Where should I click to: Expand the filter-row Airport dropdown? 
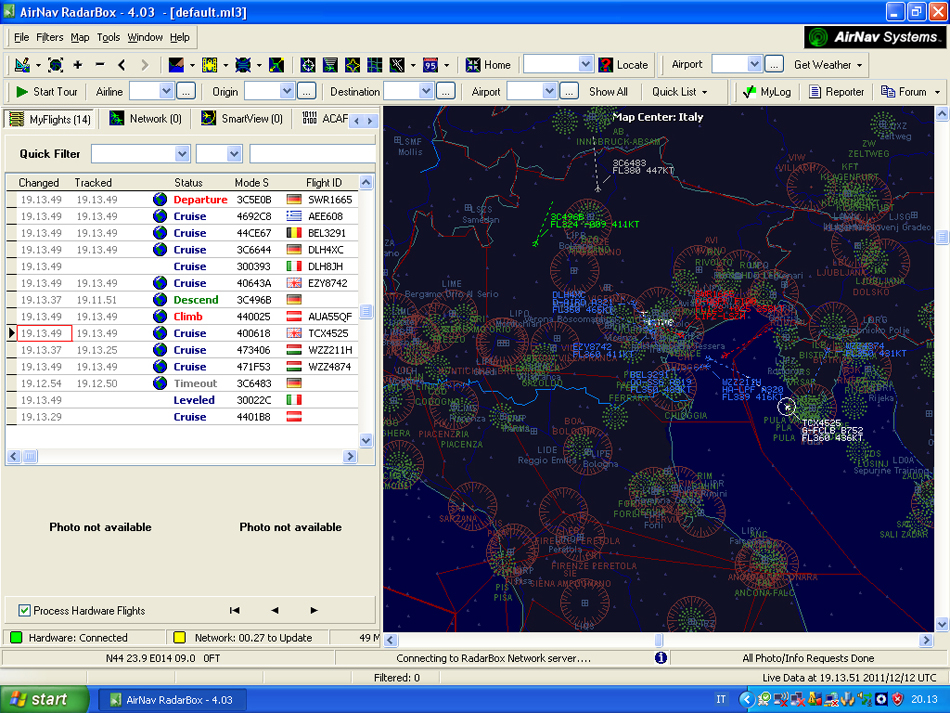(x=549, y=91)
